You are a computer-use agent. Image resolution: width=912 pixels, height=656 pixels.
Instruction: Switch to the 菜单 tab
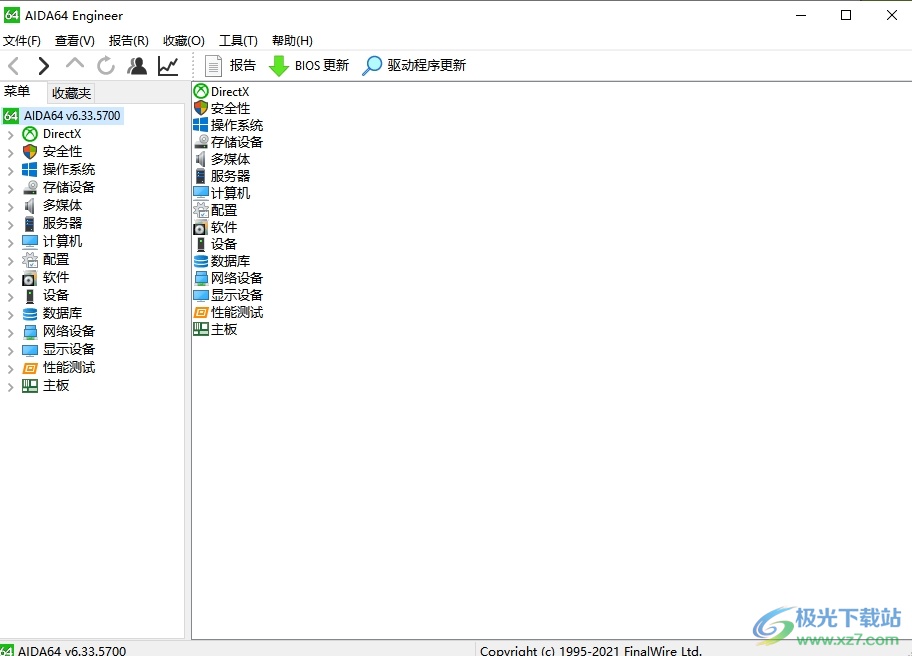[x=17, y=91]
